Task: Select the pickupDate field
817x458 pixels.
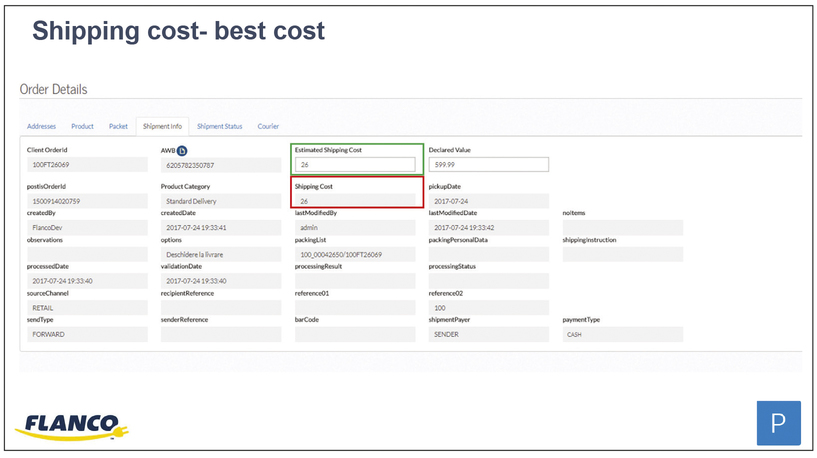Action: [x=488, y=201]
